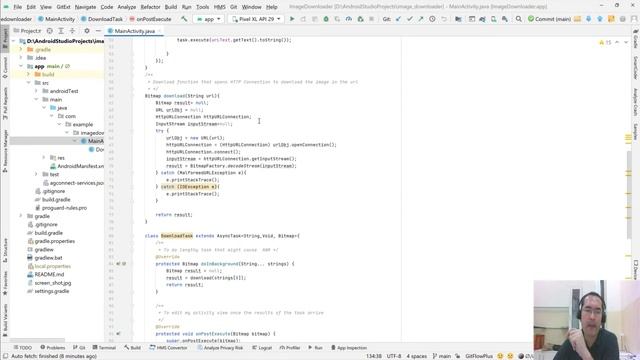The height and width of the screenshot is (360, 640).
Task: Hide the Project panel with minus icon
Action: click(x=98, y=31)
